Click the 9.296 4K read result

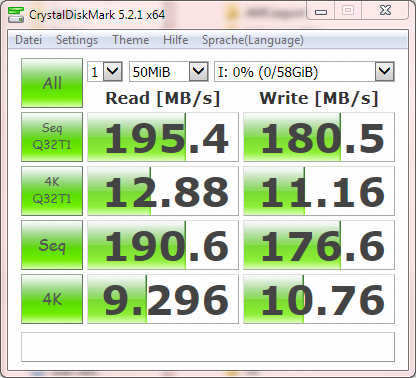(x=163, y=299)
